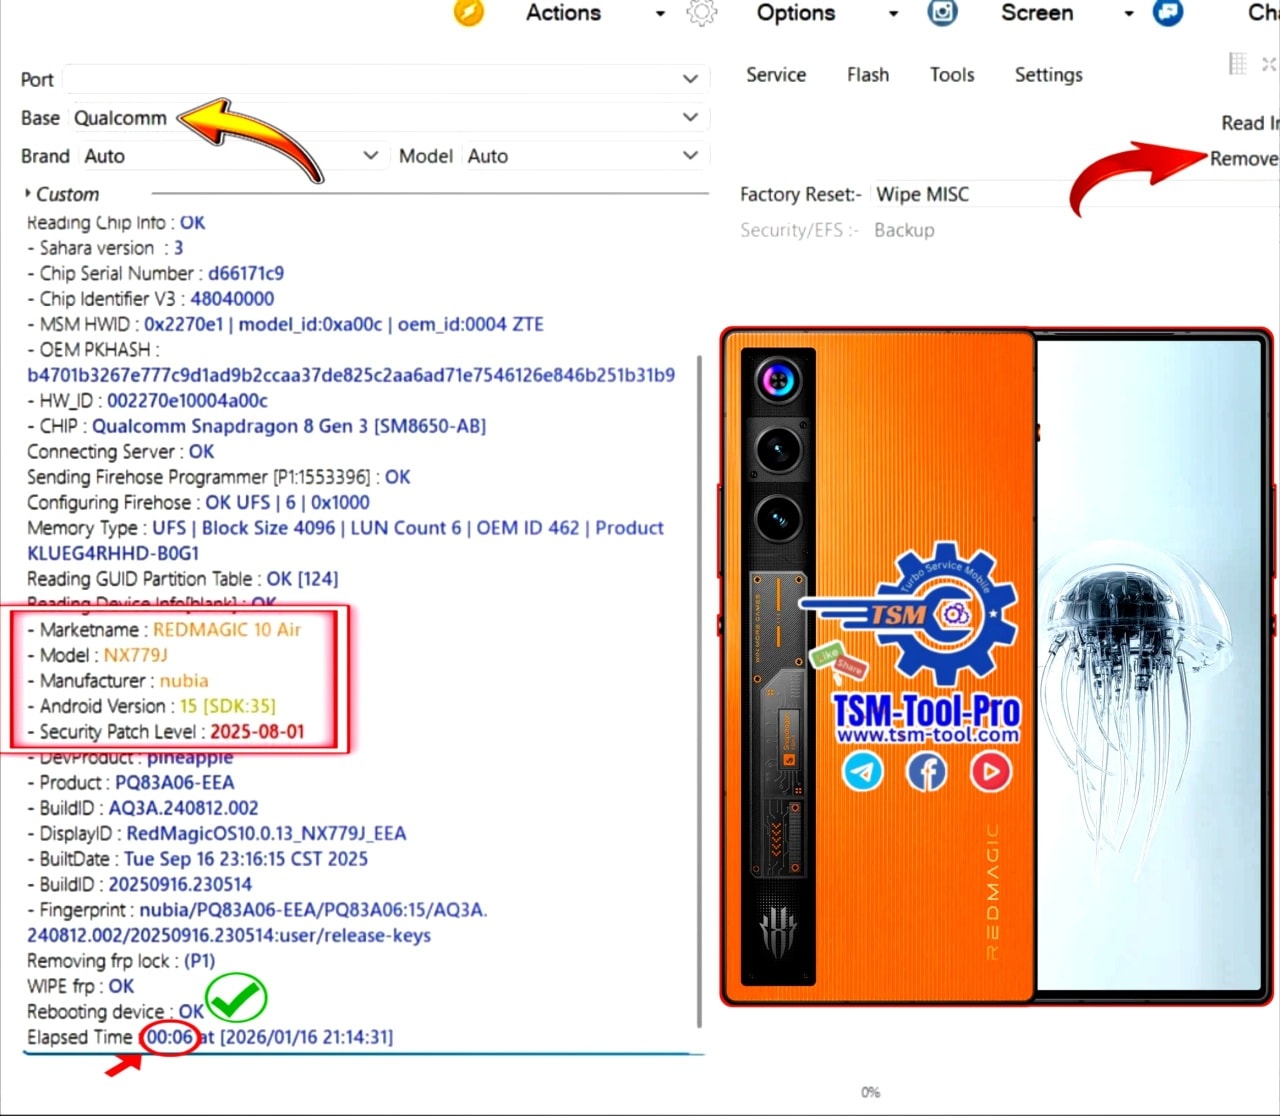Click the Fingerprint nubia/PQ83A06-EEA line
The image size is (1280, 1116).
(x=257, y=910)
